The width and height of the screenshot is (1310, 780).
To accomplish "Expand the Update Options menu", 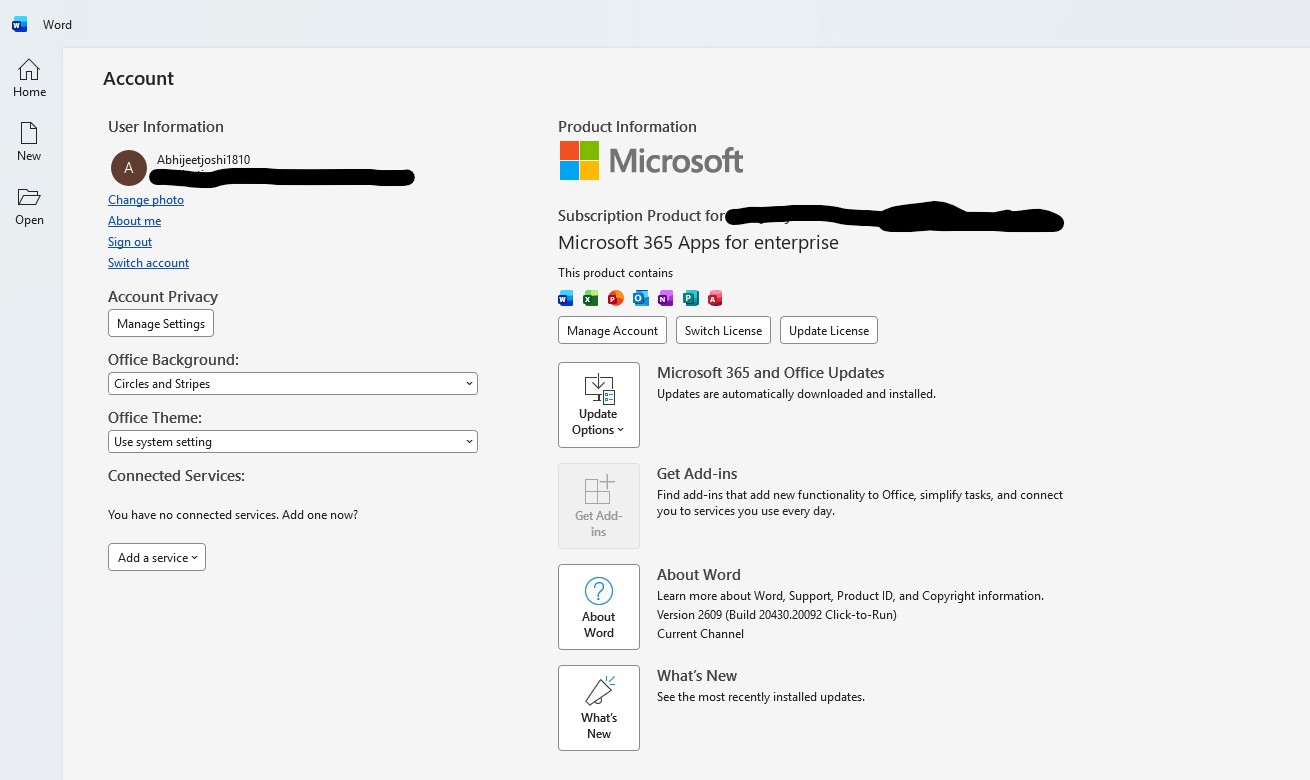I will [x=599, y=405].
